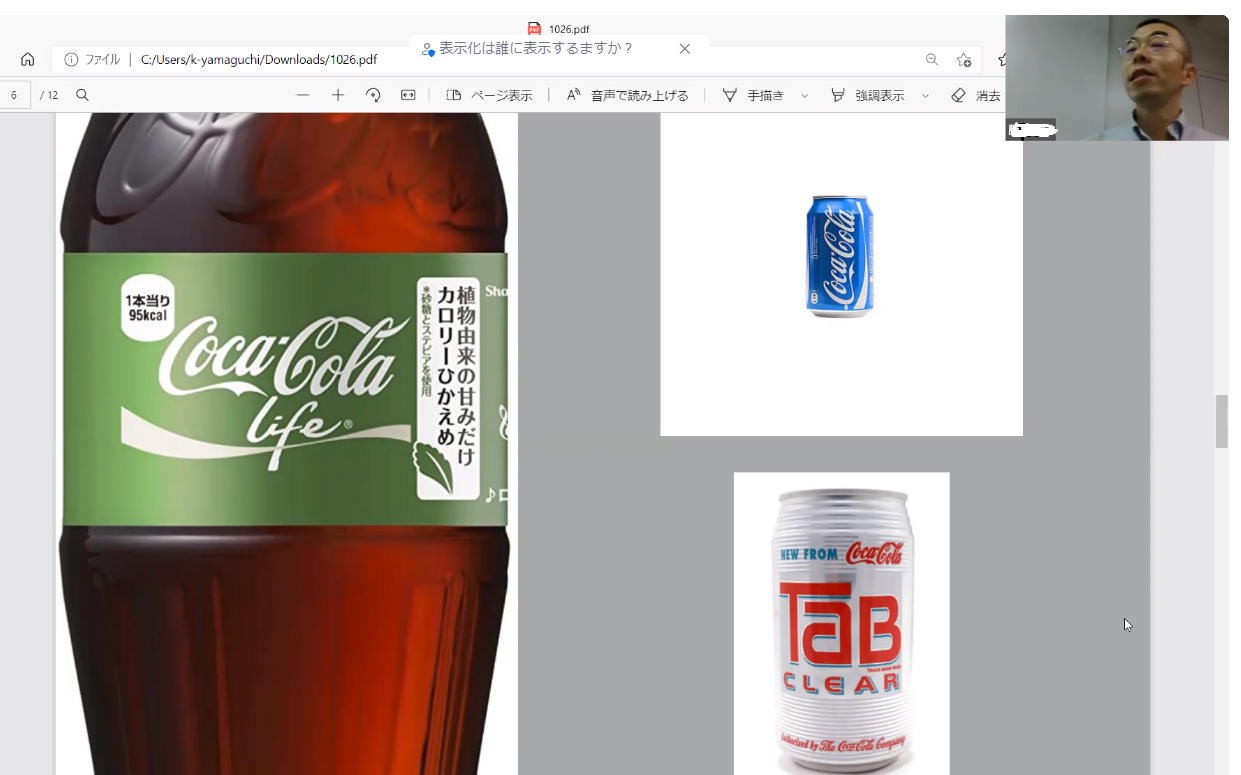The height and width of the screenshot is (775, 1241).
Task: Select the 消去 eraser tool
Action: coord(976,95)
